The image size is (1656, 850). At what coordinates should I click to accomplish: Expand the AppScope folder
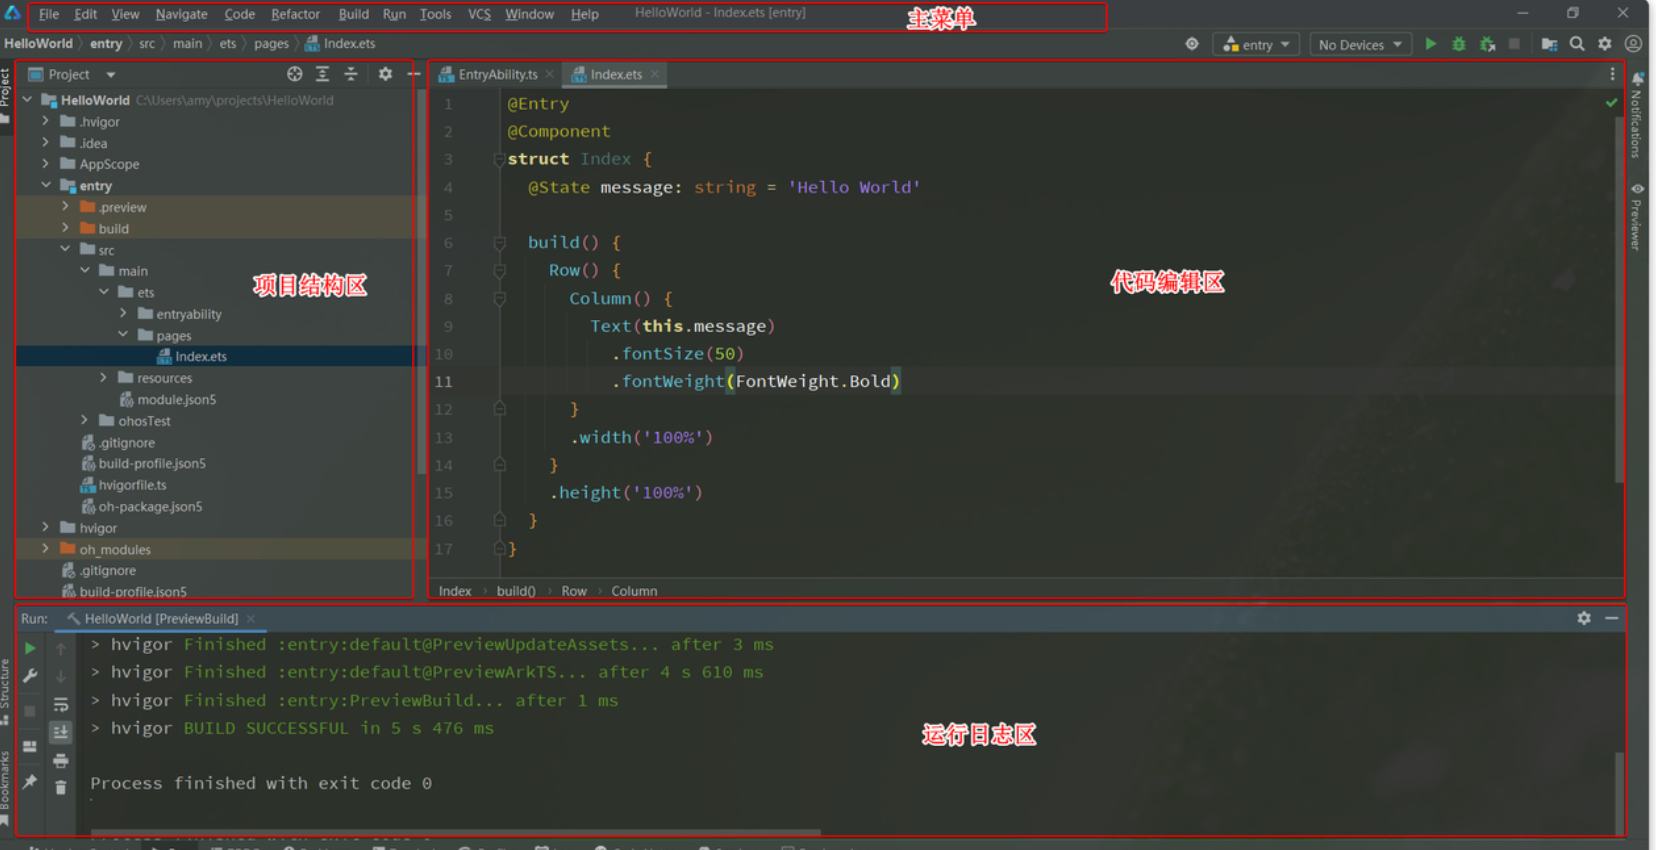click(x=45, y=163)
